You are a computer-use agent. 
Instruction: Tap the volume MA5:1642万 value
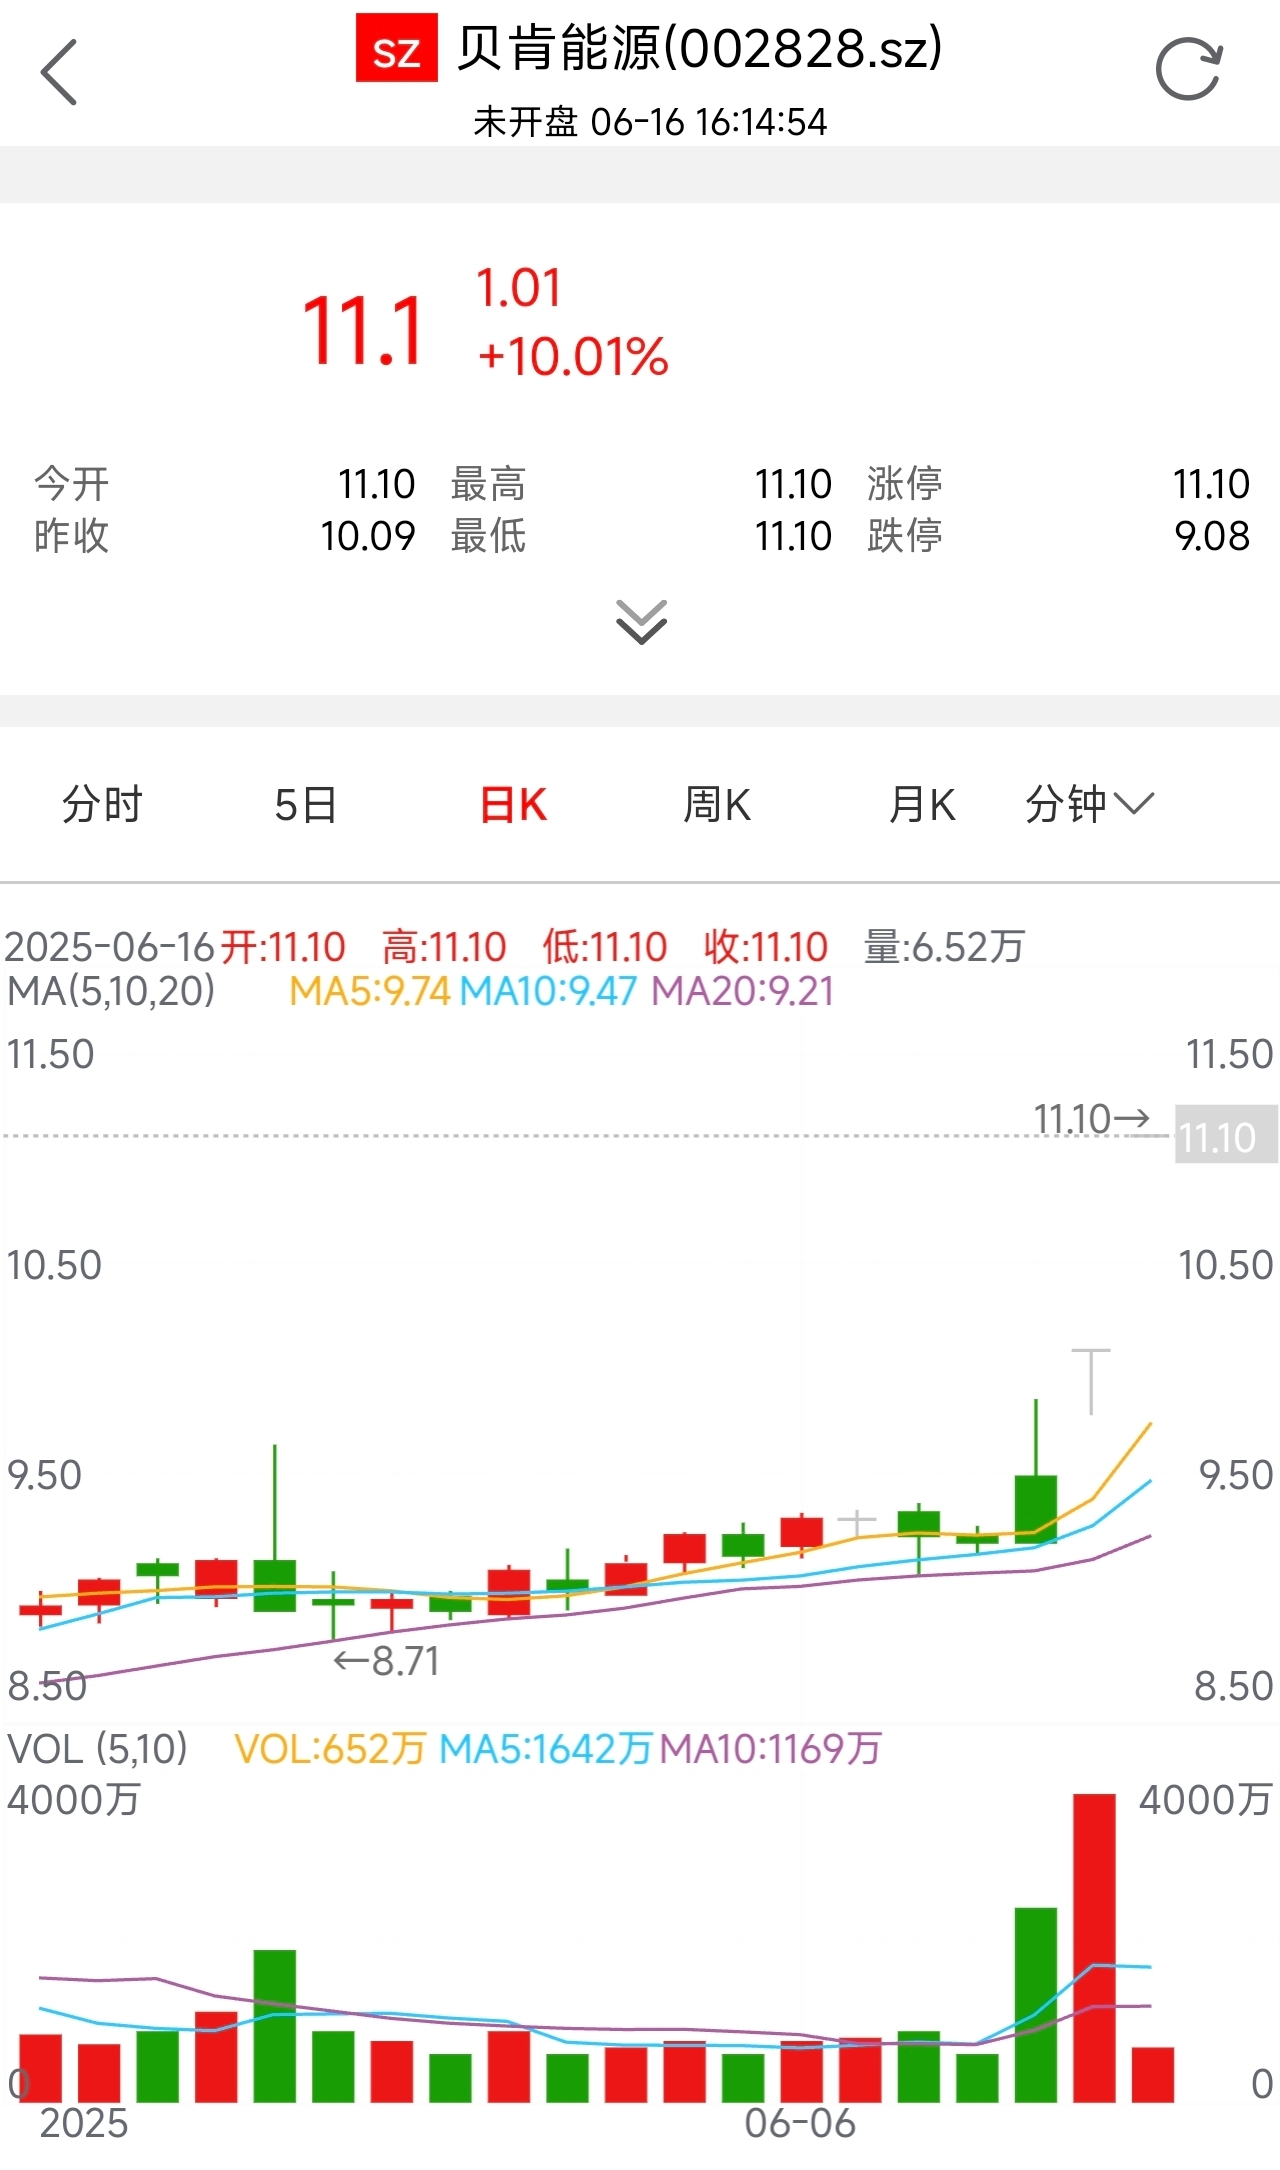tap(546, 1749)
